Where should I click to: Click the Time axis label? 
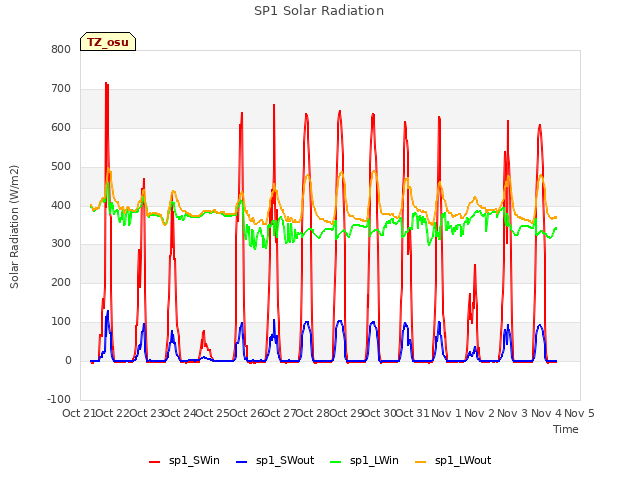566,429
